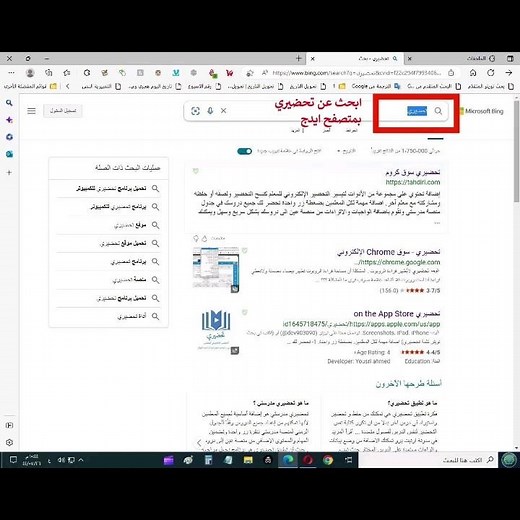520x520 pixels.
Task: Click the Tahdiri app logo thumbnail
Action: click(216, 330)
